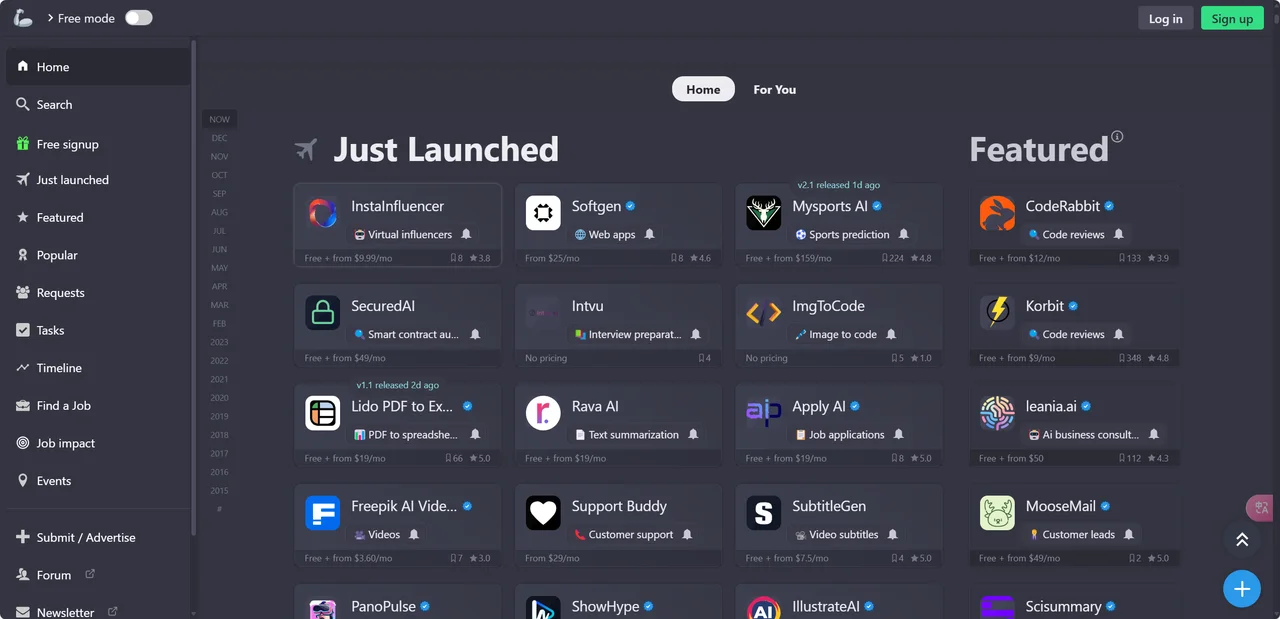
Task: Click the Sign up button
Action: (1232, 18)
